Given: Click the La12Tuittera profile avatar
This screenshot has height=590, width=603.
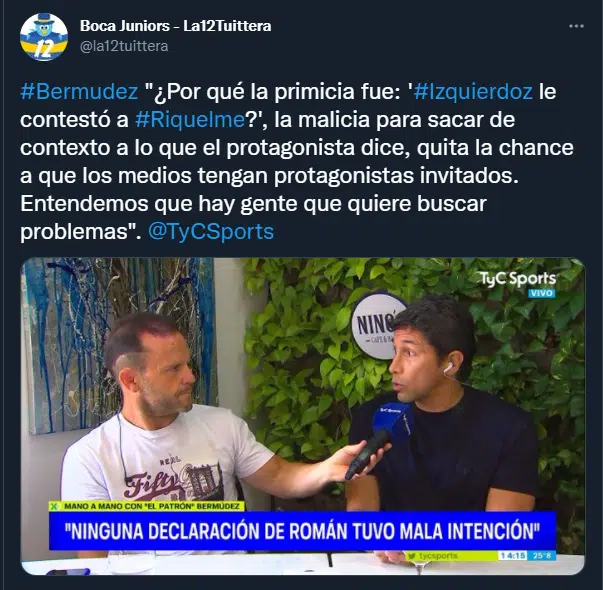Looking at the screenshot, I should (44, 37).
